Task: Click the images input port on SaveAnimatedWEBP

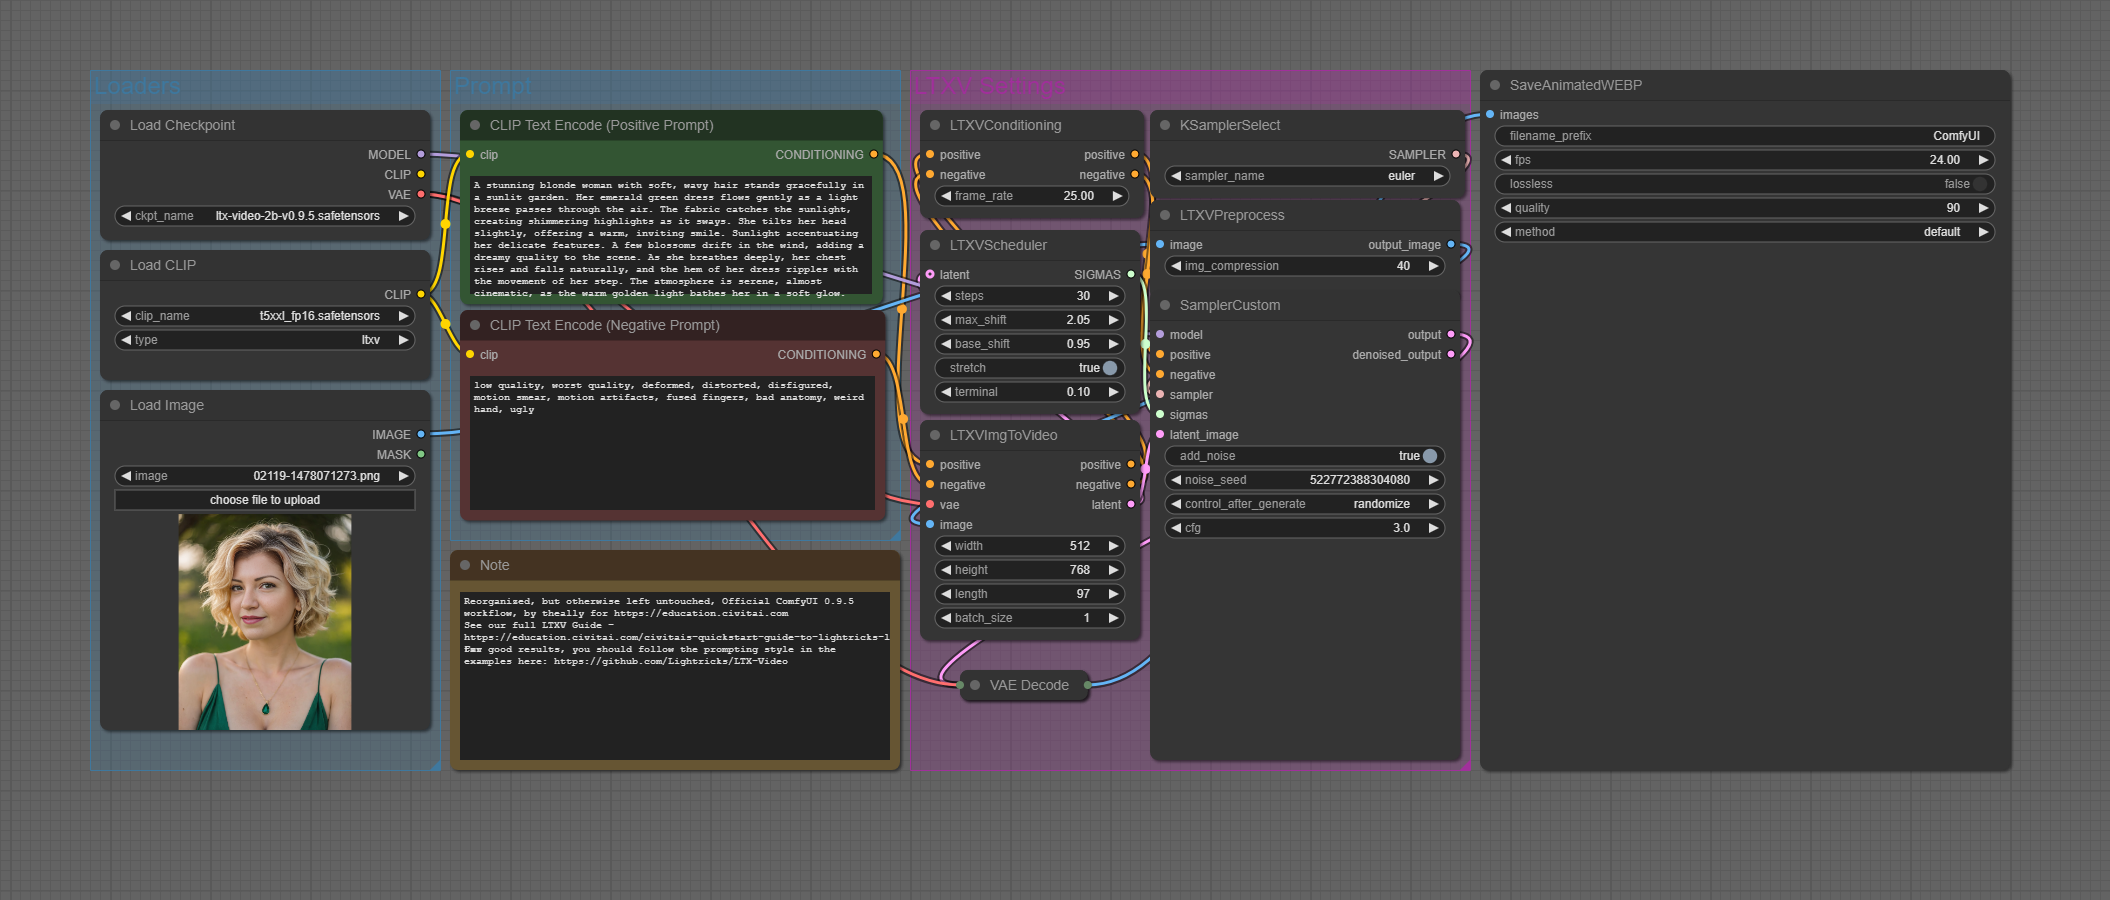Action: coord(1490,115)
